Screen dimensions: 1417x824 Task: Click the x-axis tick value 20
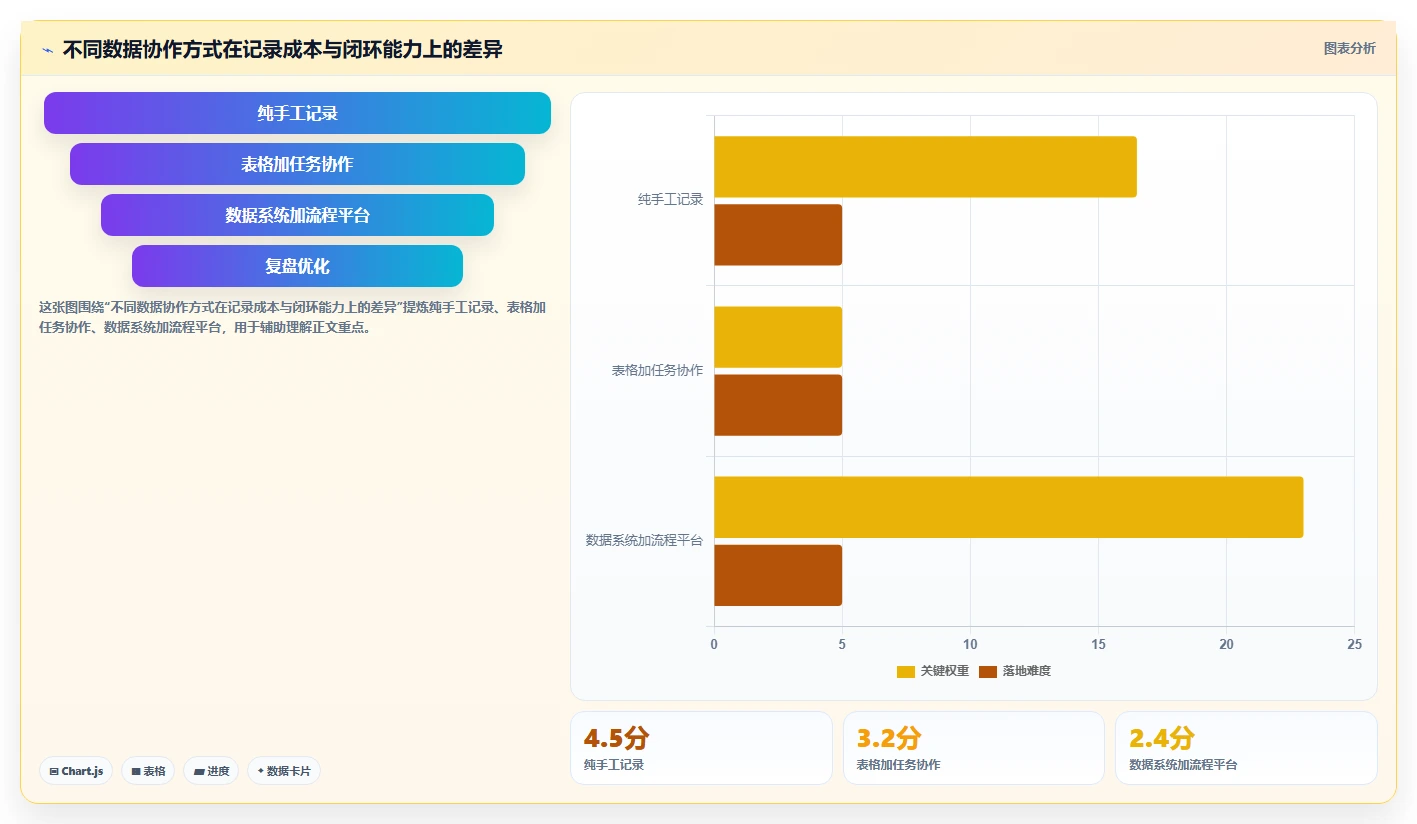[x=1226, y=645]
